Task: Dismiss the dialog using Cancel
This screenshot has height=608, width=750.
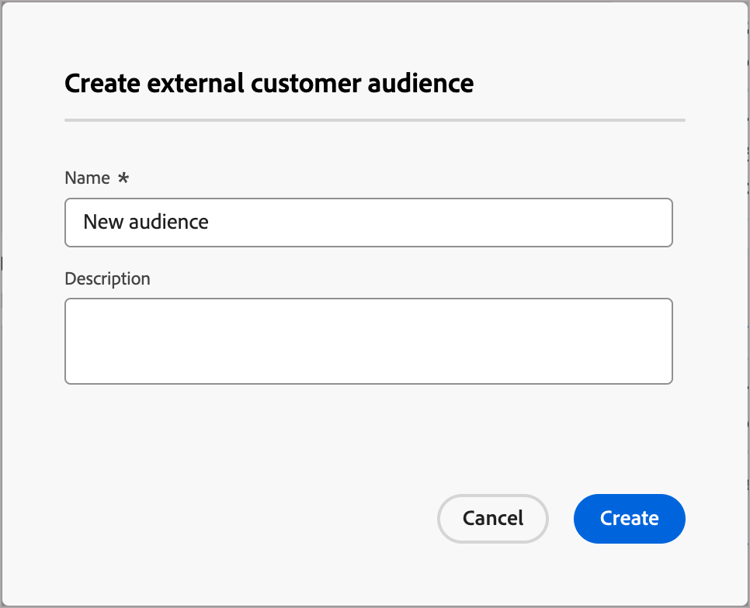Action: pyautogui.click(x=493, y=518)
